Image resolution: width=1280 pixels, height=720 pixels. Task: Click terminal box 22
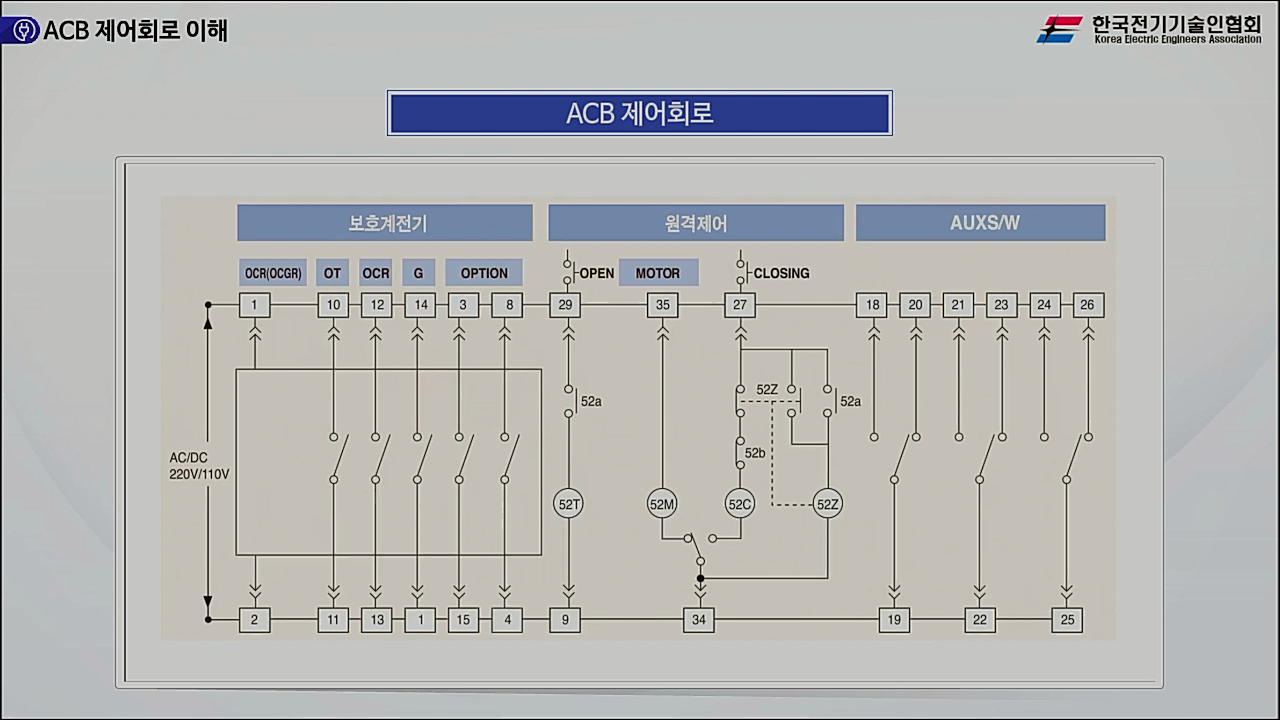click(980, 620)
